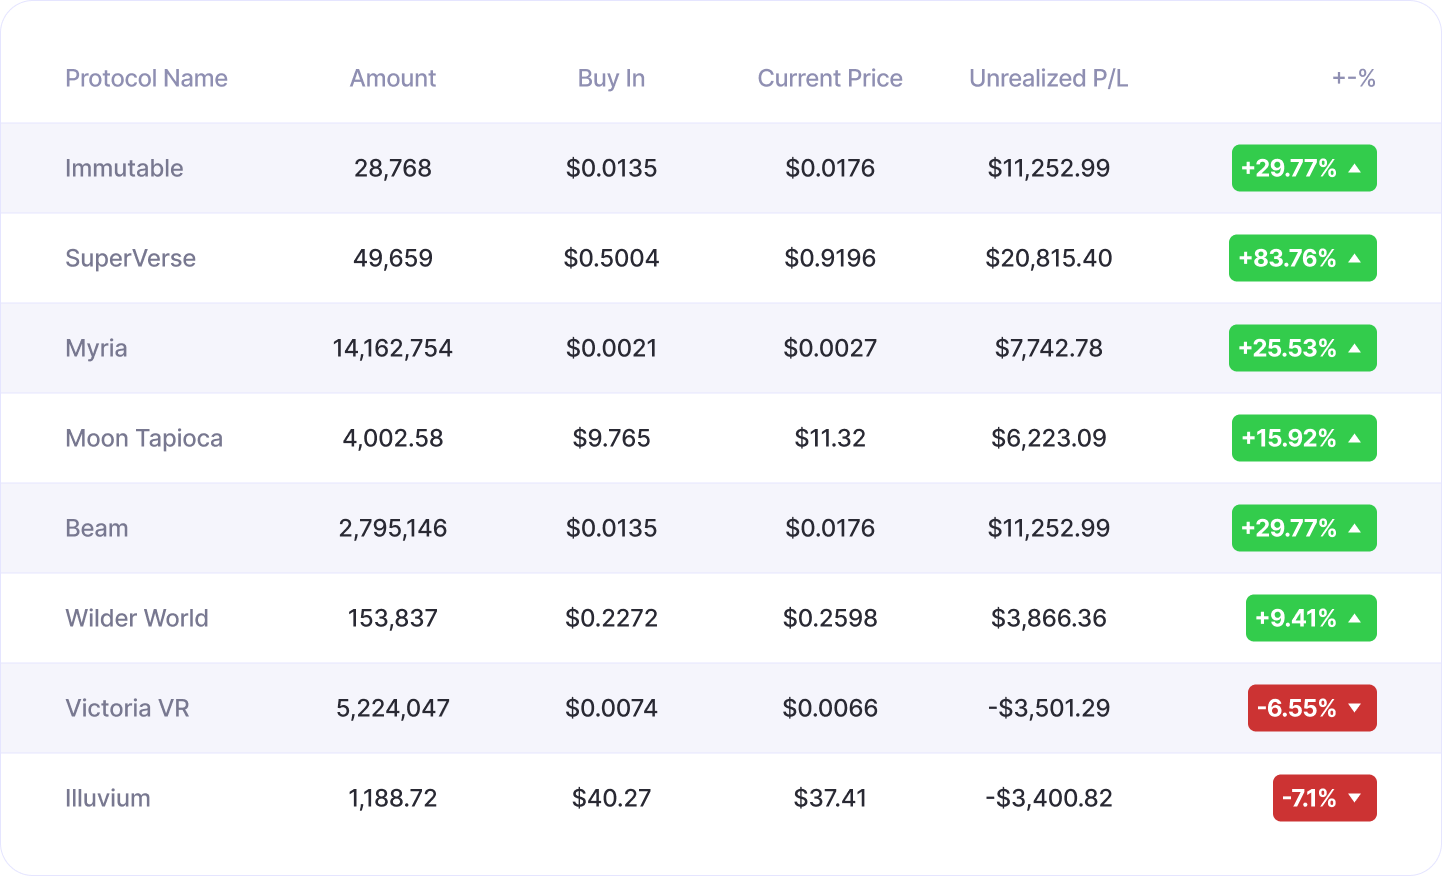Click the down arrow beside -7.1%

tap(1355, 798)
